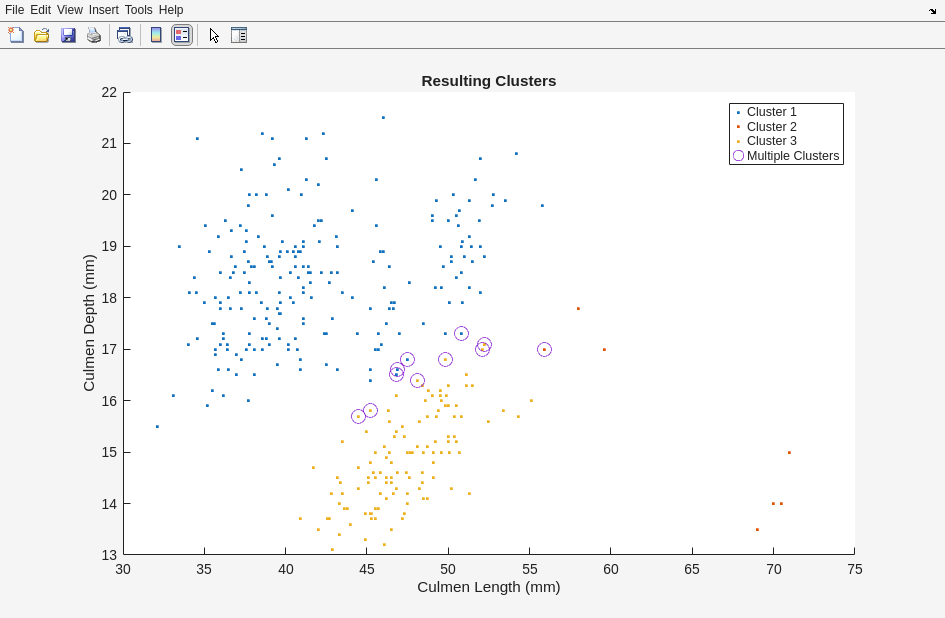
Task: Open the File menu
Action: pos(14,10)
